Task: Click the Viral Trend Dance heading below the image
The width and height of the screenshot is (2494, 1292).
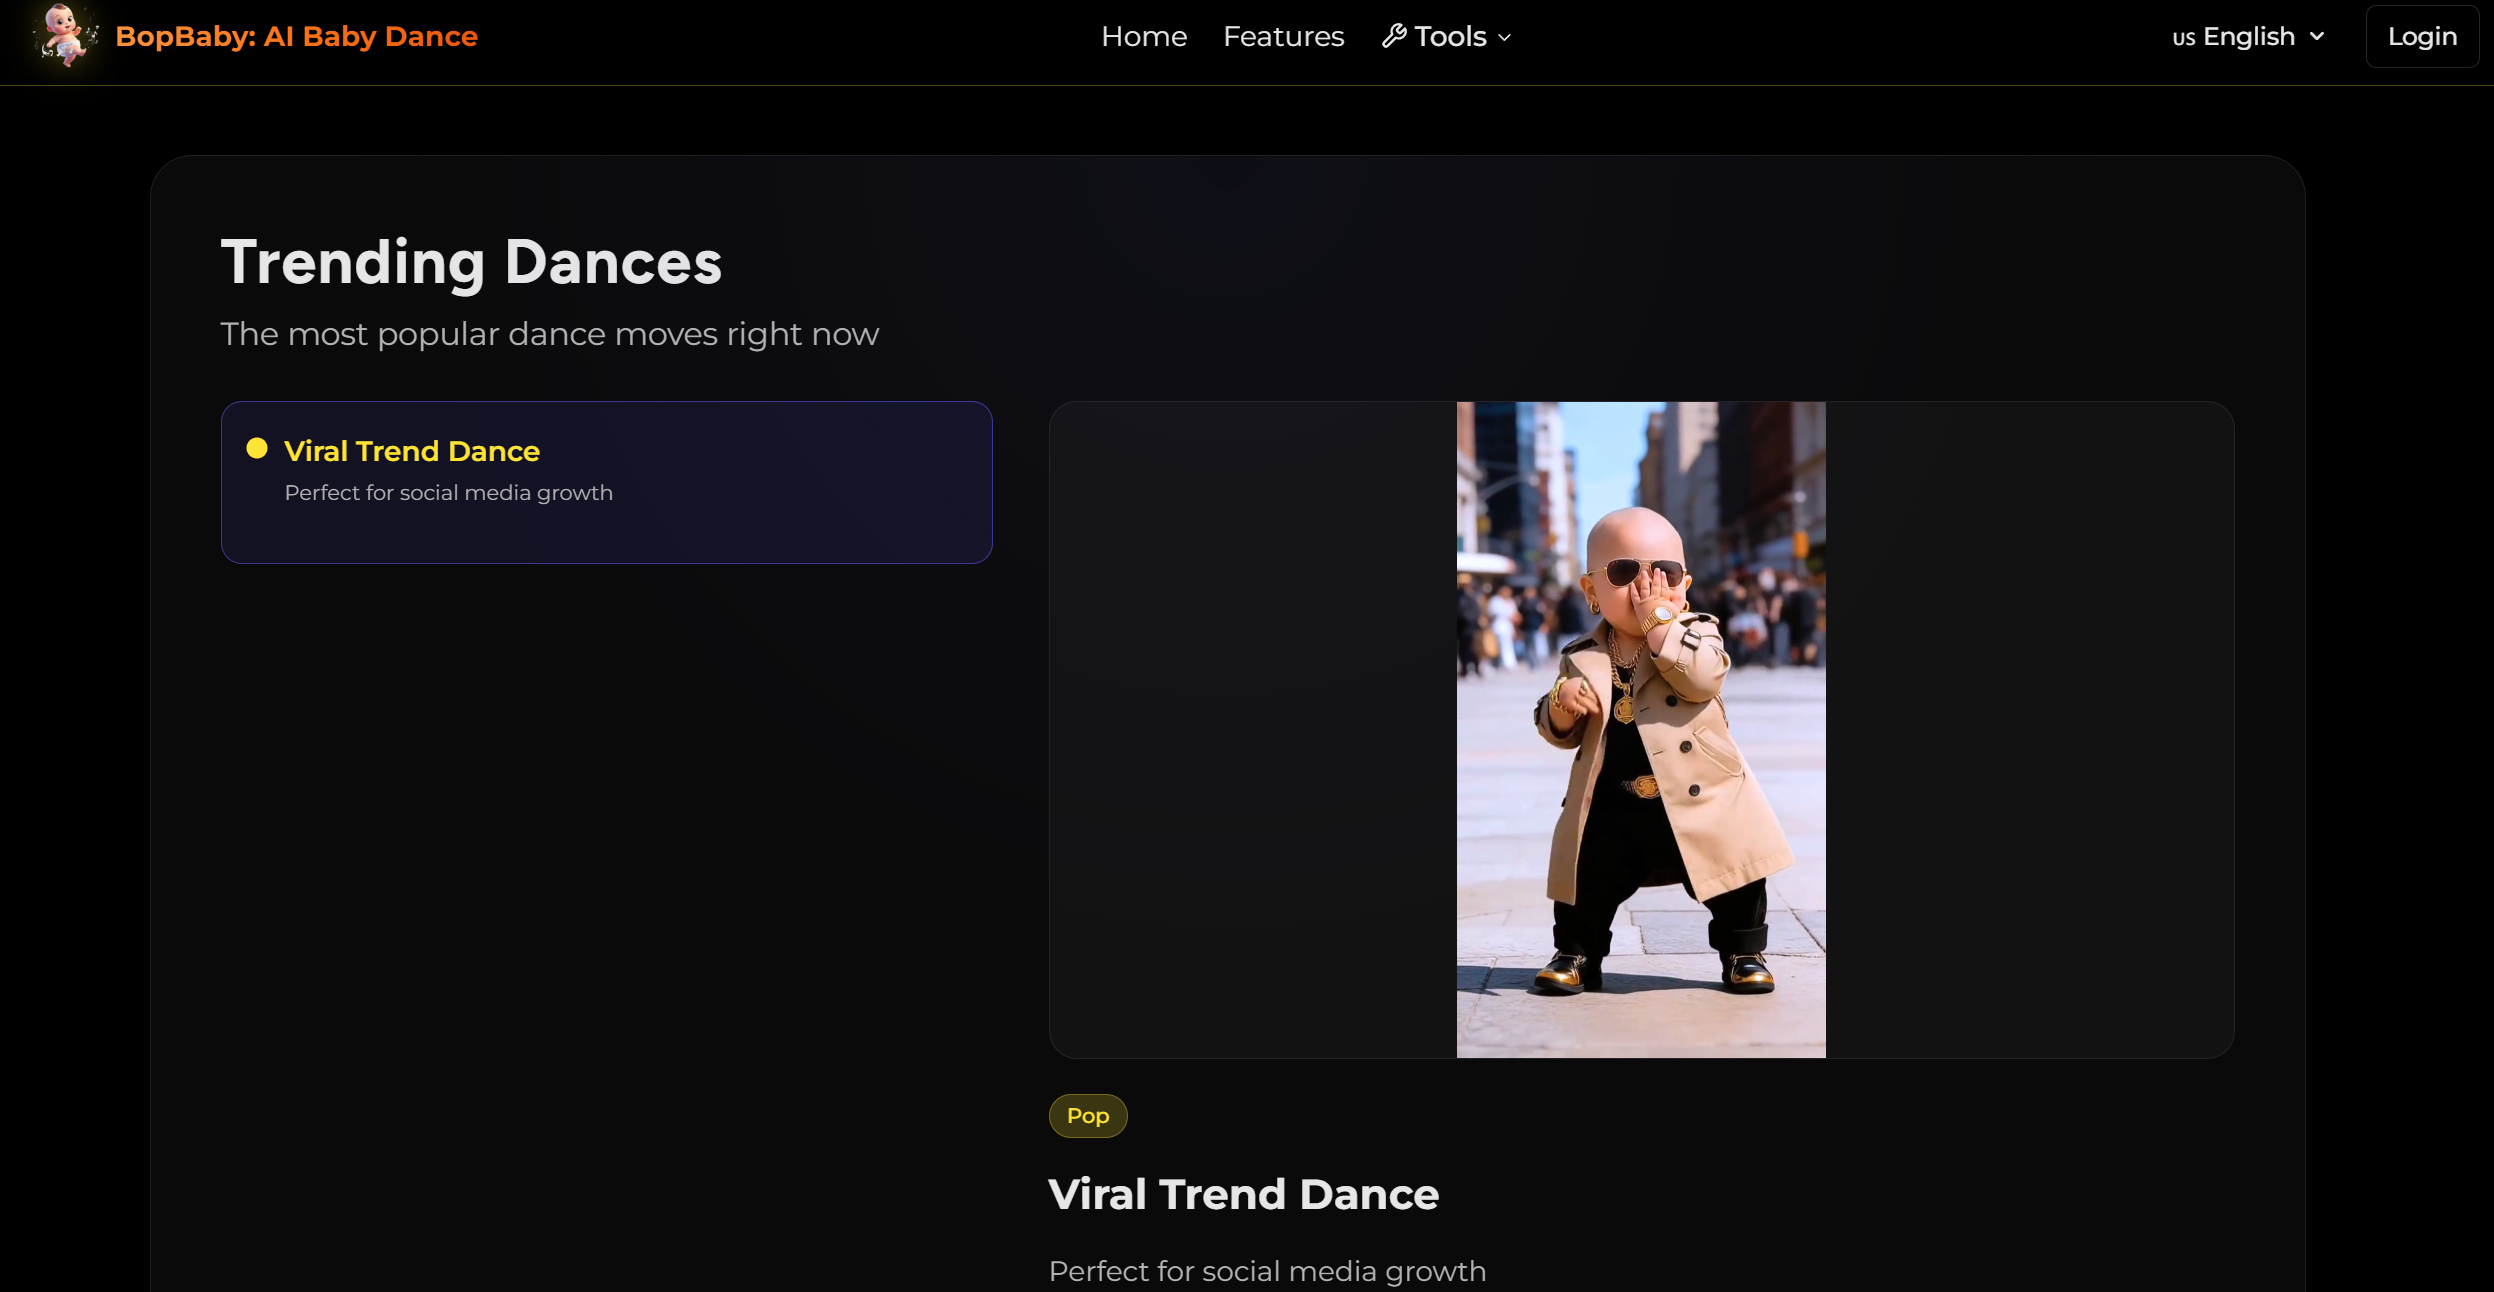Action: tap(1243, 1194)
